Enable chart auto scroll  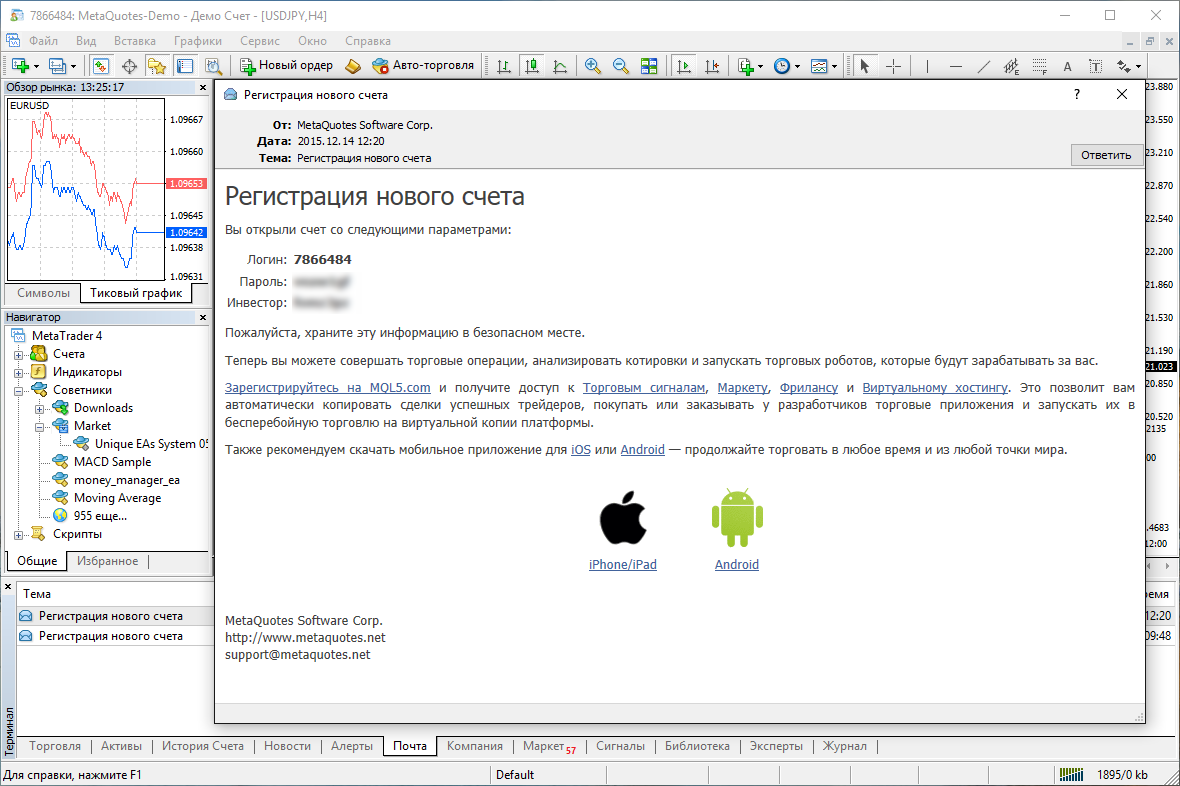[684, 66]
